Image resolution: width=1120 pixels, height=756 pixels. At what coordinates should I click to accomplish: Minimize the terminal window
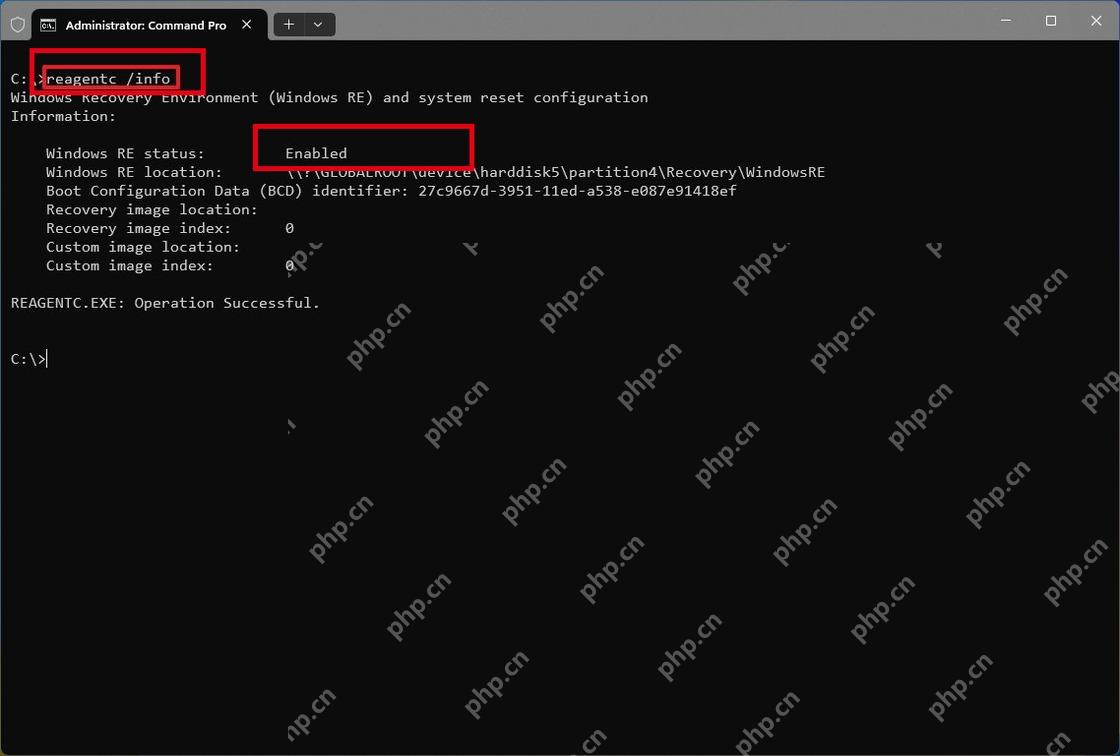(x=1006, y=21)
